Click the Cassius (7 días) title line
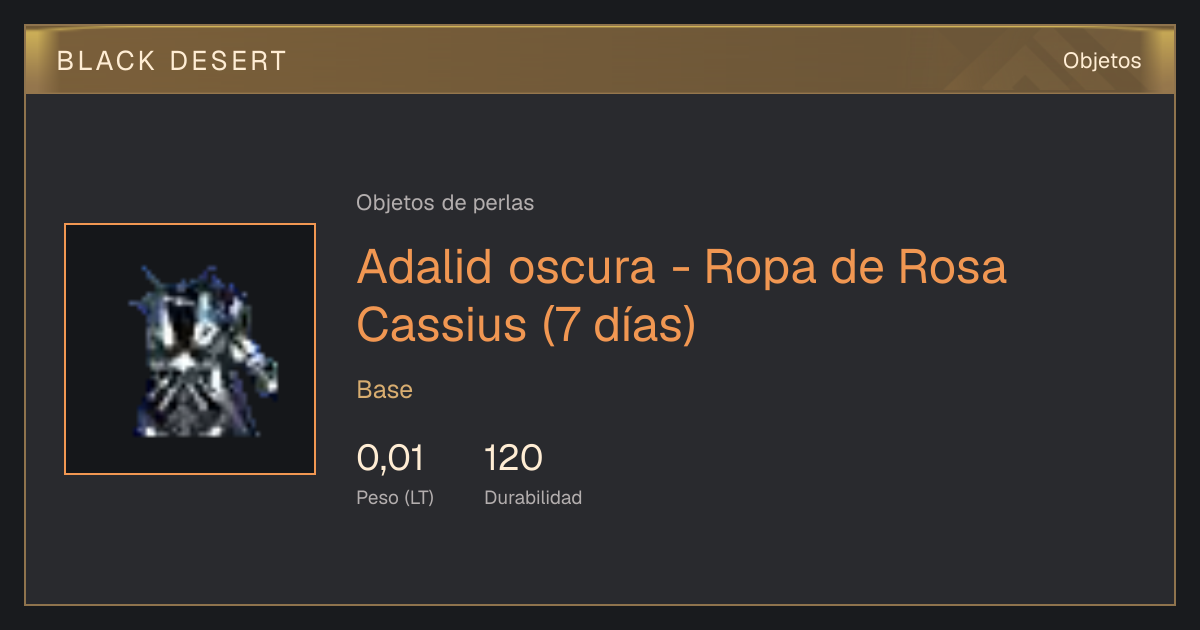Viewport: 1200px width, 630px height. tap(525, 325)
